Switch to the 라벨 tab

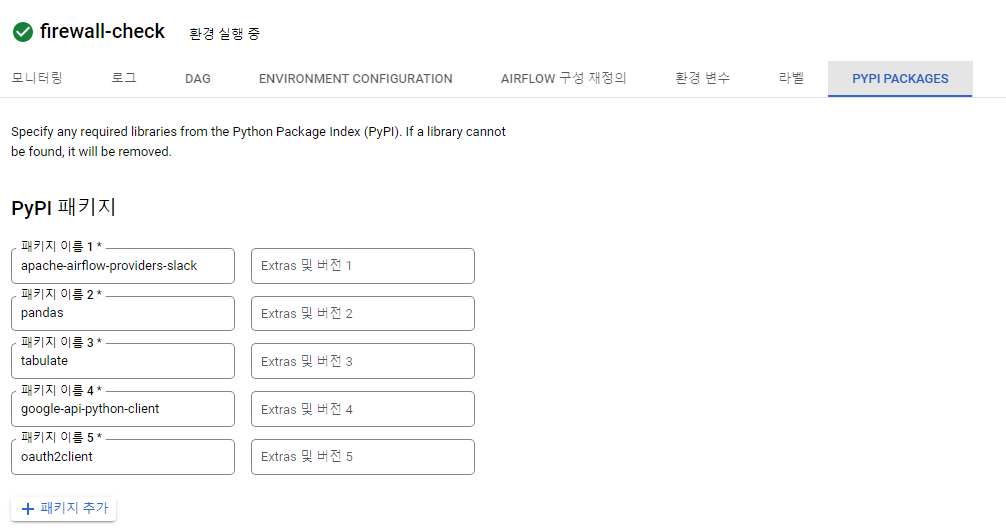click(791, 78)
